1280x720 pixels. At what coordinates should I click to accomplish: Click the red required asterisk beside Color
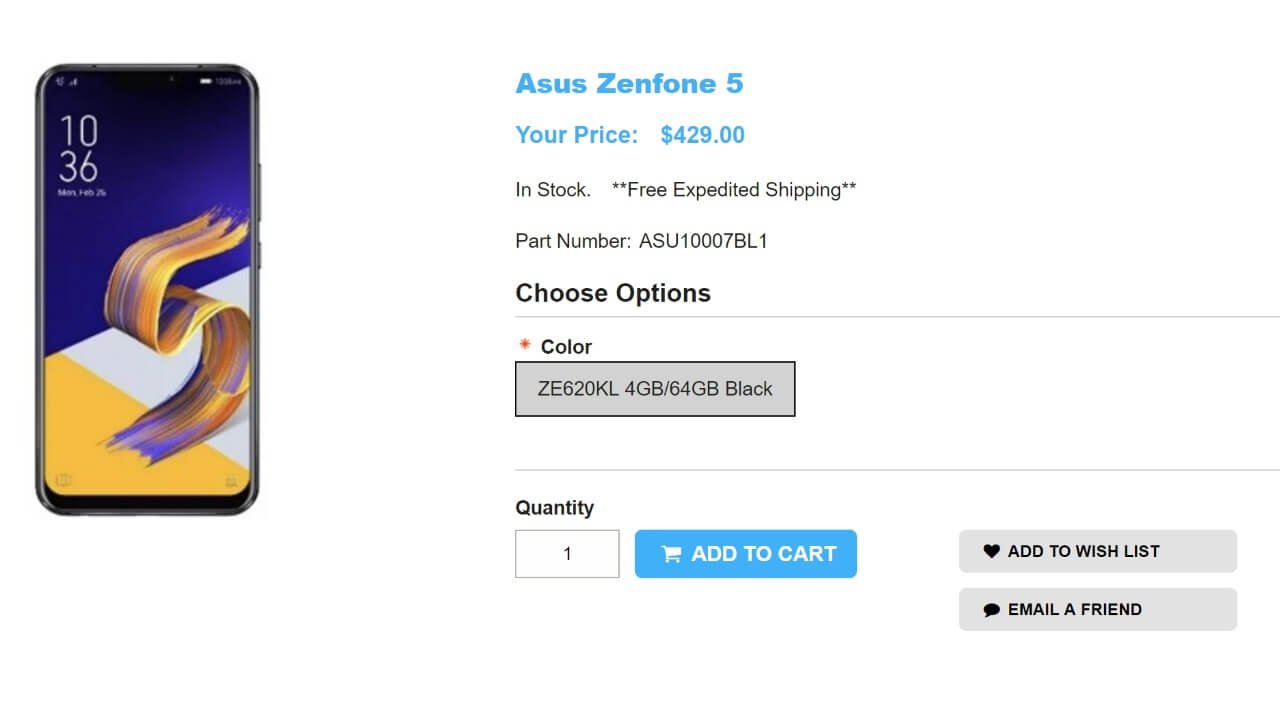pyautogui.click(x=525, y=345)
